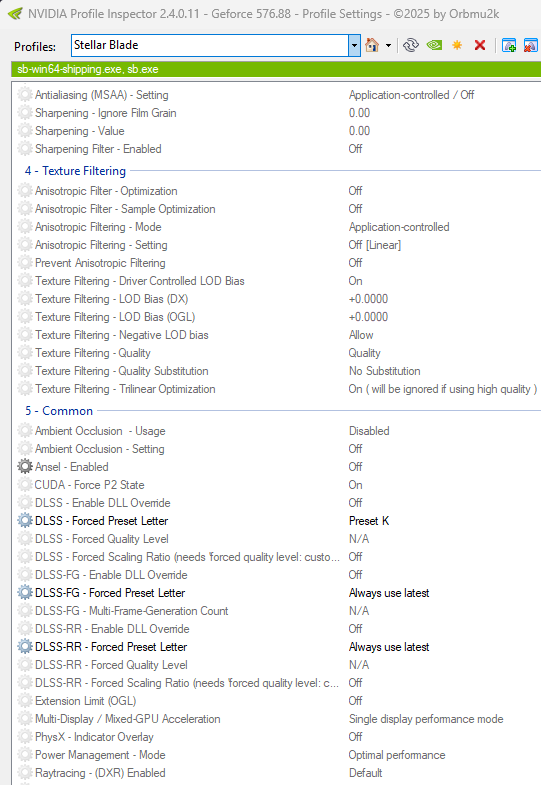The width and height of the screenshot is (541, 785).
Task: Select the CUDA - Force P2 State setting
Action: [90, 485]
